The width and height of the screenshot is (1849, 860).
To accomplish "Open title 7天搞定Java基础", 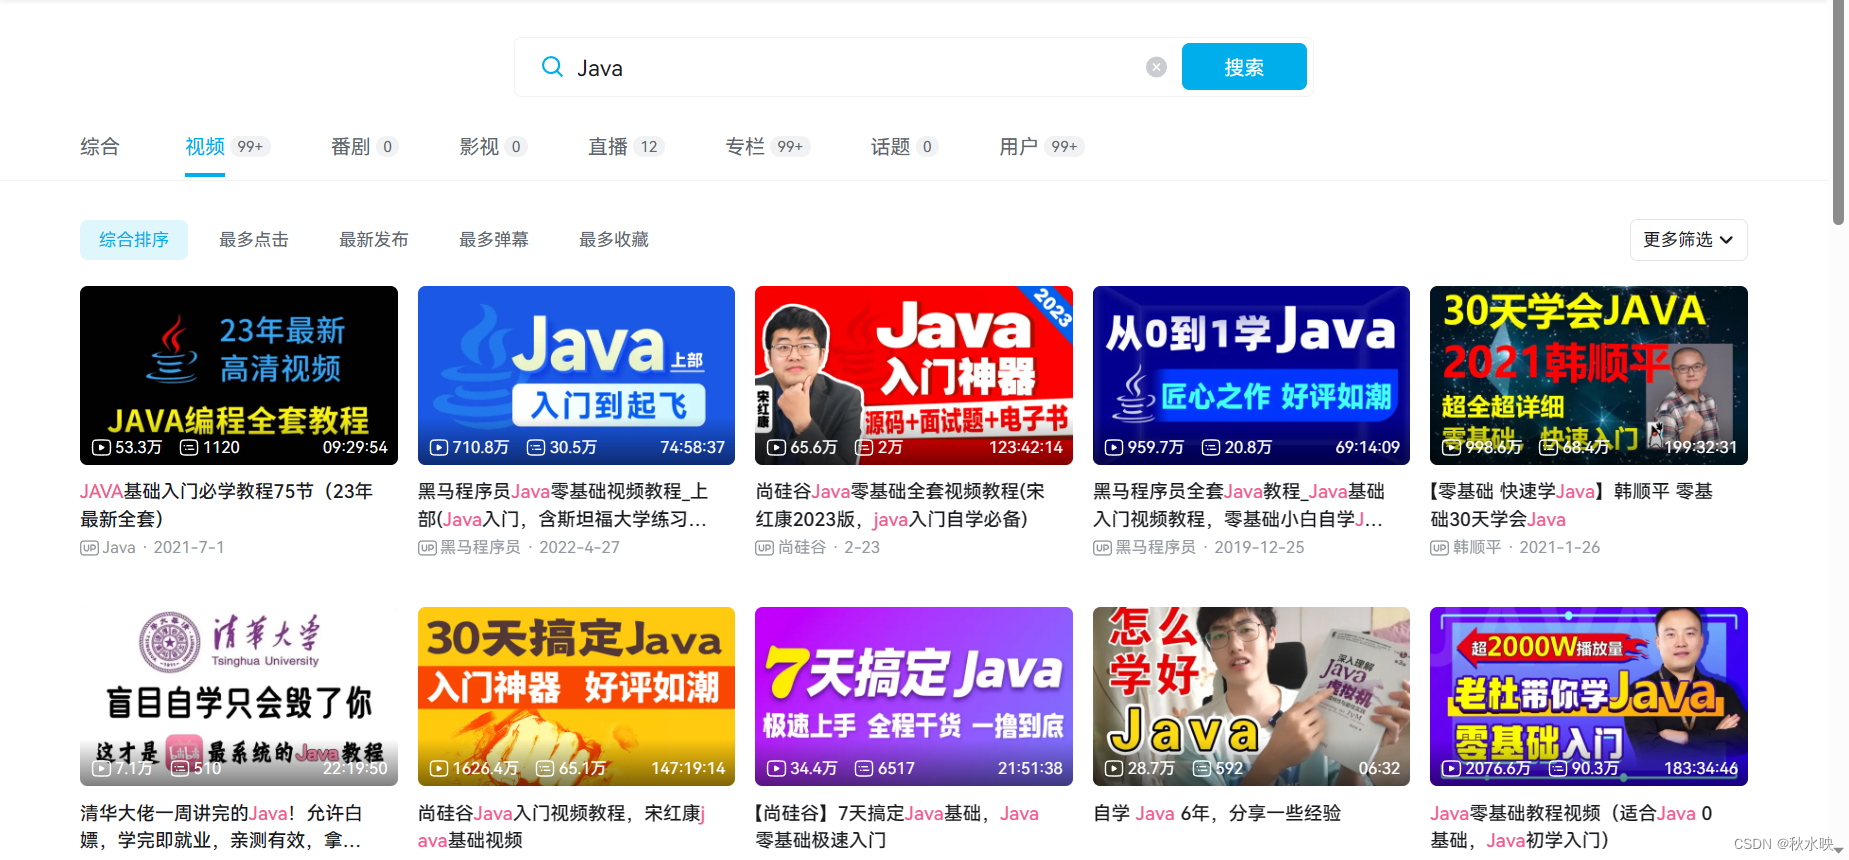I will [x=897, y=827].
